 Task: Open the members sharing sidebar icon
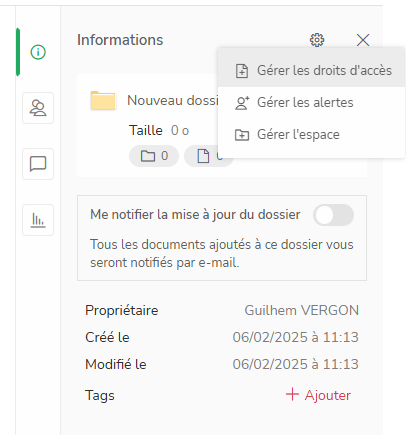[x=38, y=108]
